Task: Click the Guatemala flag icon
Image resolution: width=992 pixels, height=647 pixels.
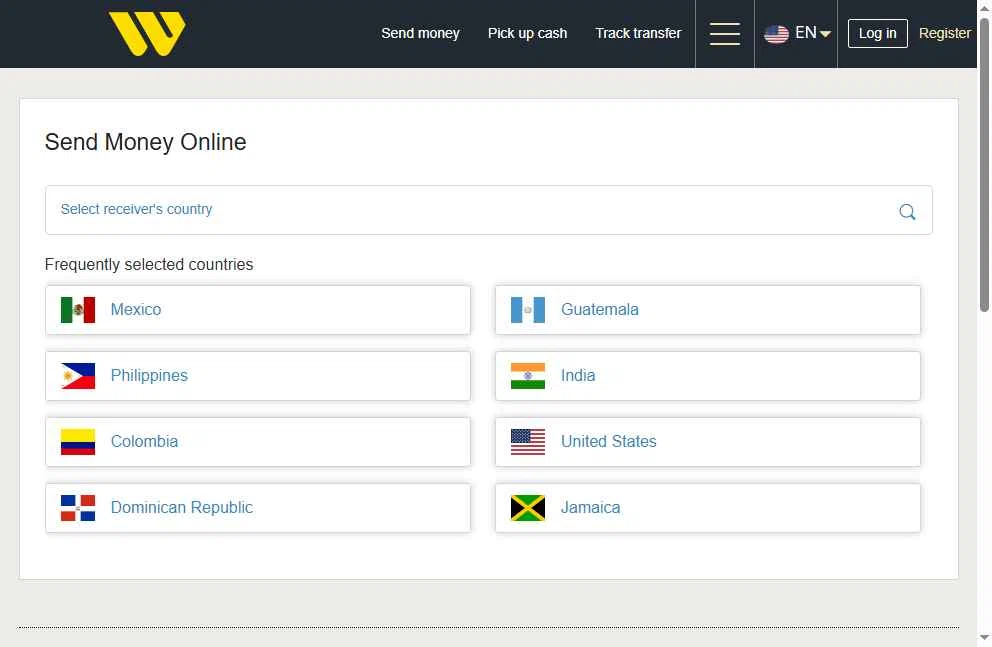Action: (x=528, y=310)
